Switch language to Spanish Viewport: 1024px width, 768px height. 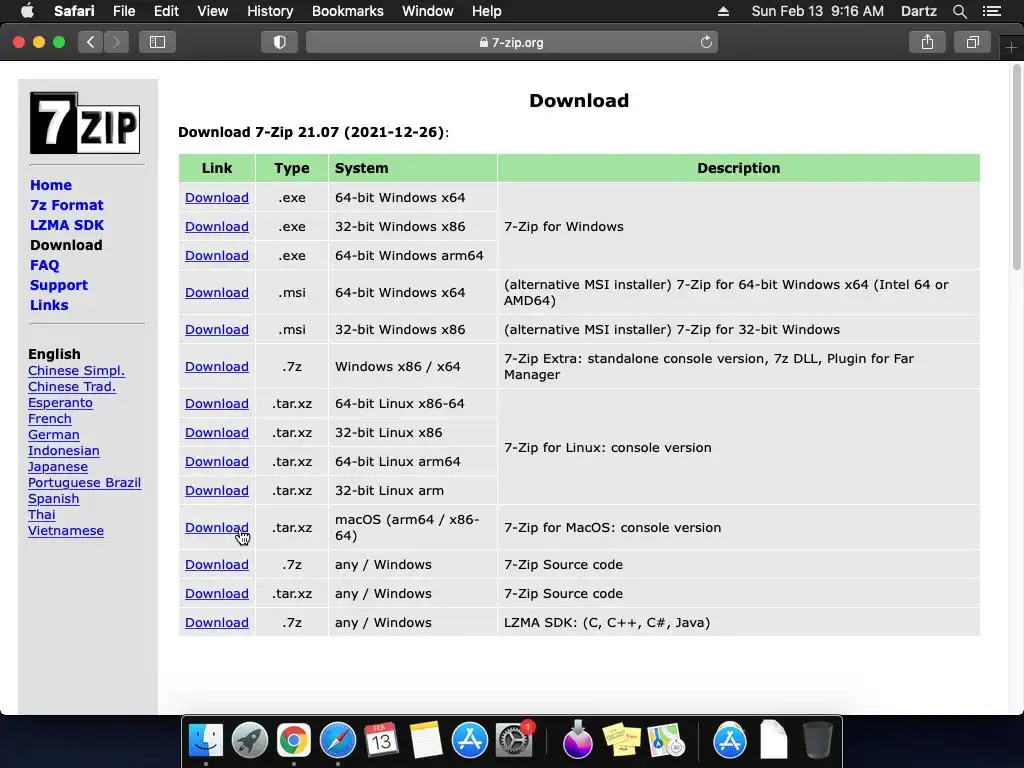coord(54,498)
